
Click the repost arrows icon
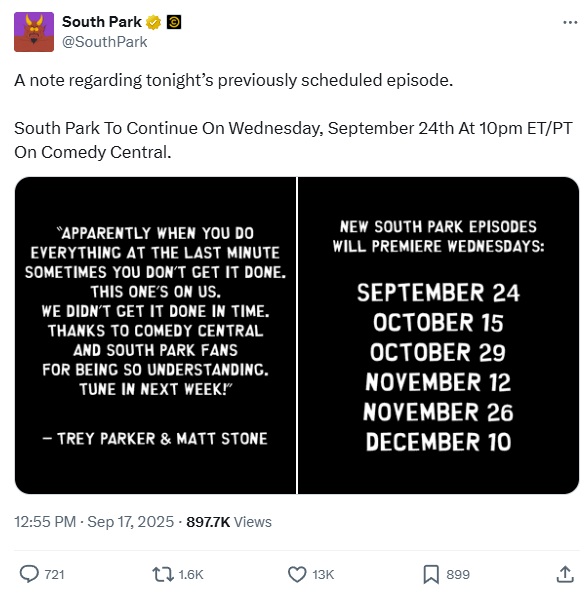[163, 574]
